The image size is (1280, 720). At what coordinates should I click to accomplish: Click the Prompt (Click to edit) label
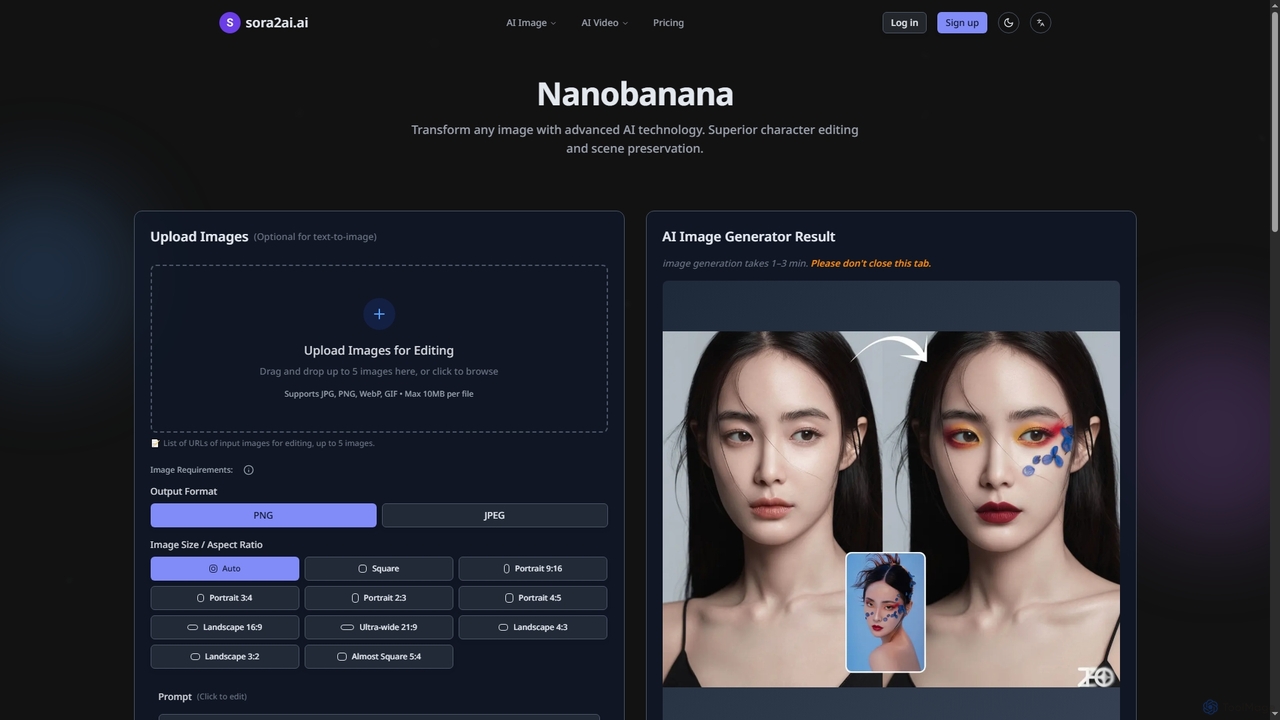click(202, 696)
